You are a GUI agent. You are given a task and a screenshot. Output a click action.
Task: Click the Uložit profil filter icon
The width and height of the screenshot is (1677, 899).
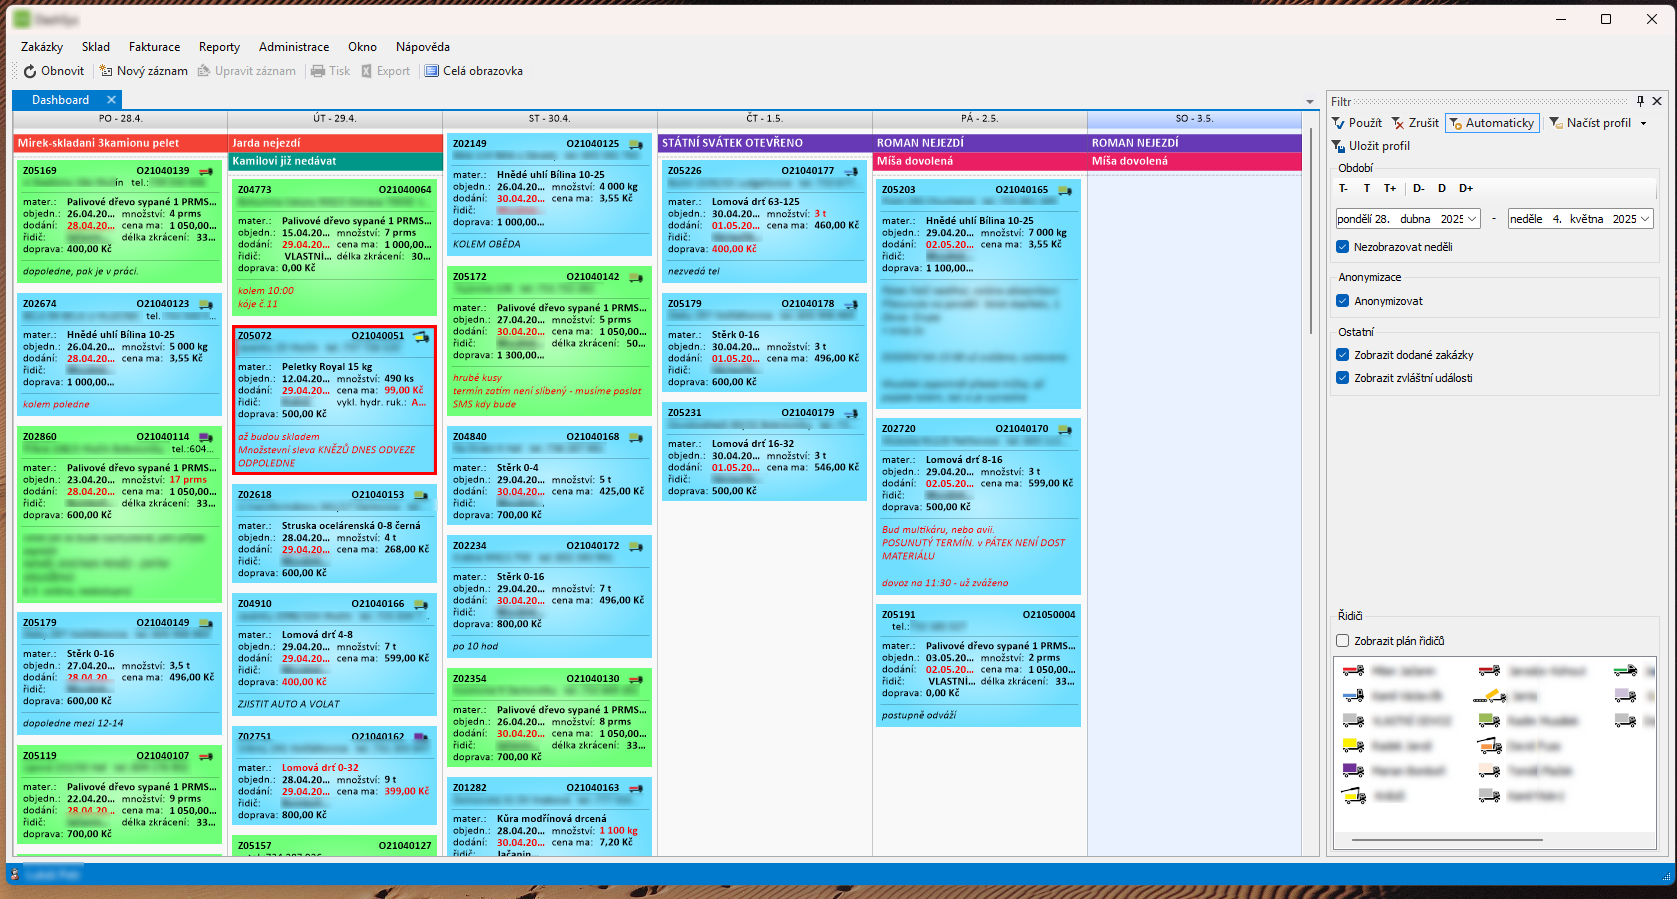pyautogui.click(x=1339, y=146)
